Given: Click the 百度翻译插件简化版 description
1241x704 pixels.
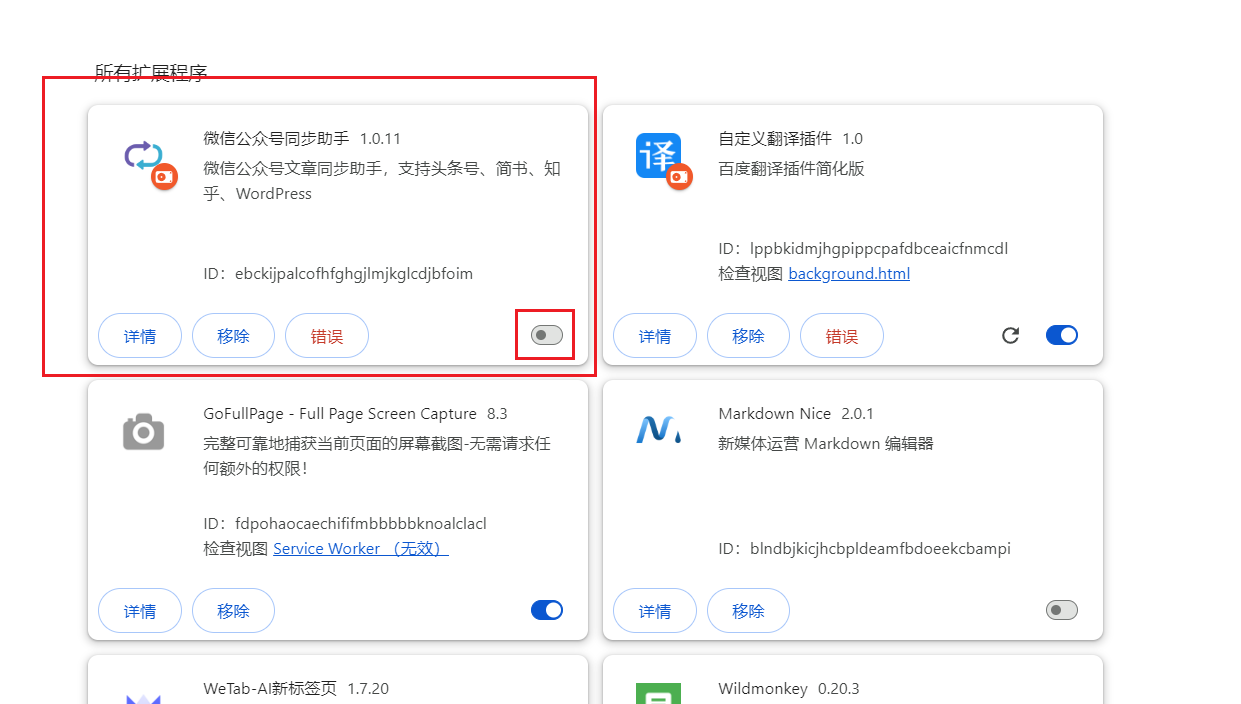Looking at the screenshot, I should pos(792,168).
